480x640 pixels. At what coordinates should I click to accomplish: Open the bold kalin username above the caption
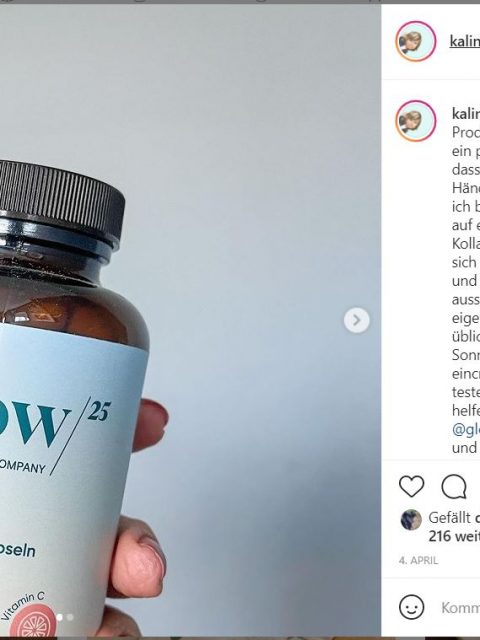tap(466, 113)
